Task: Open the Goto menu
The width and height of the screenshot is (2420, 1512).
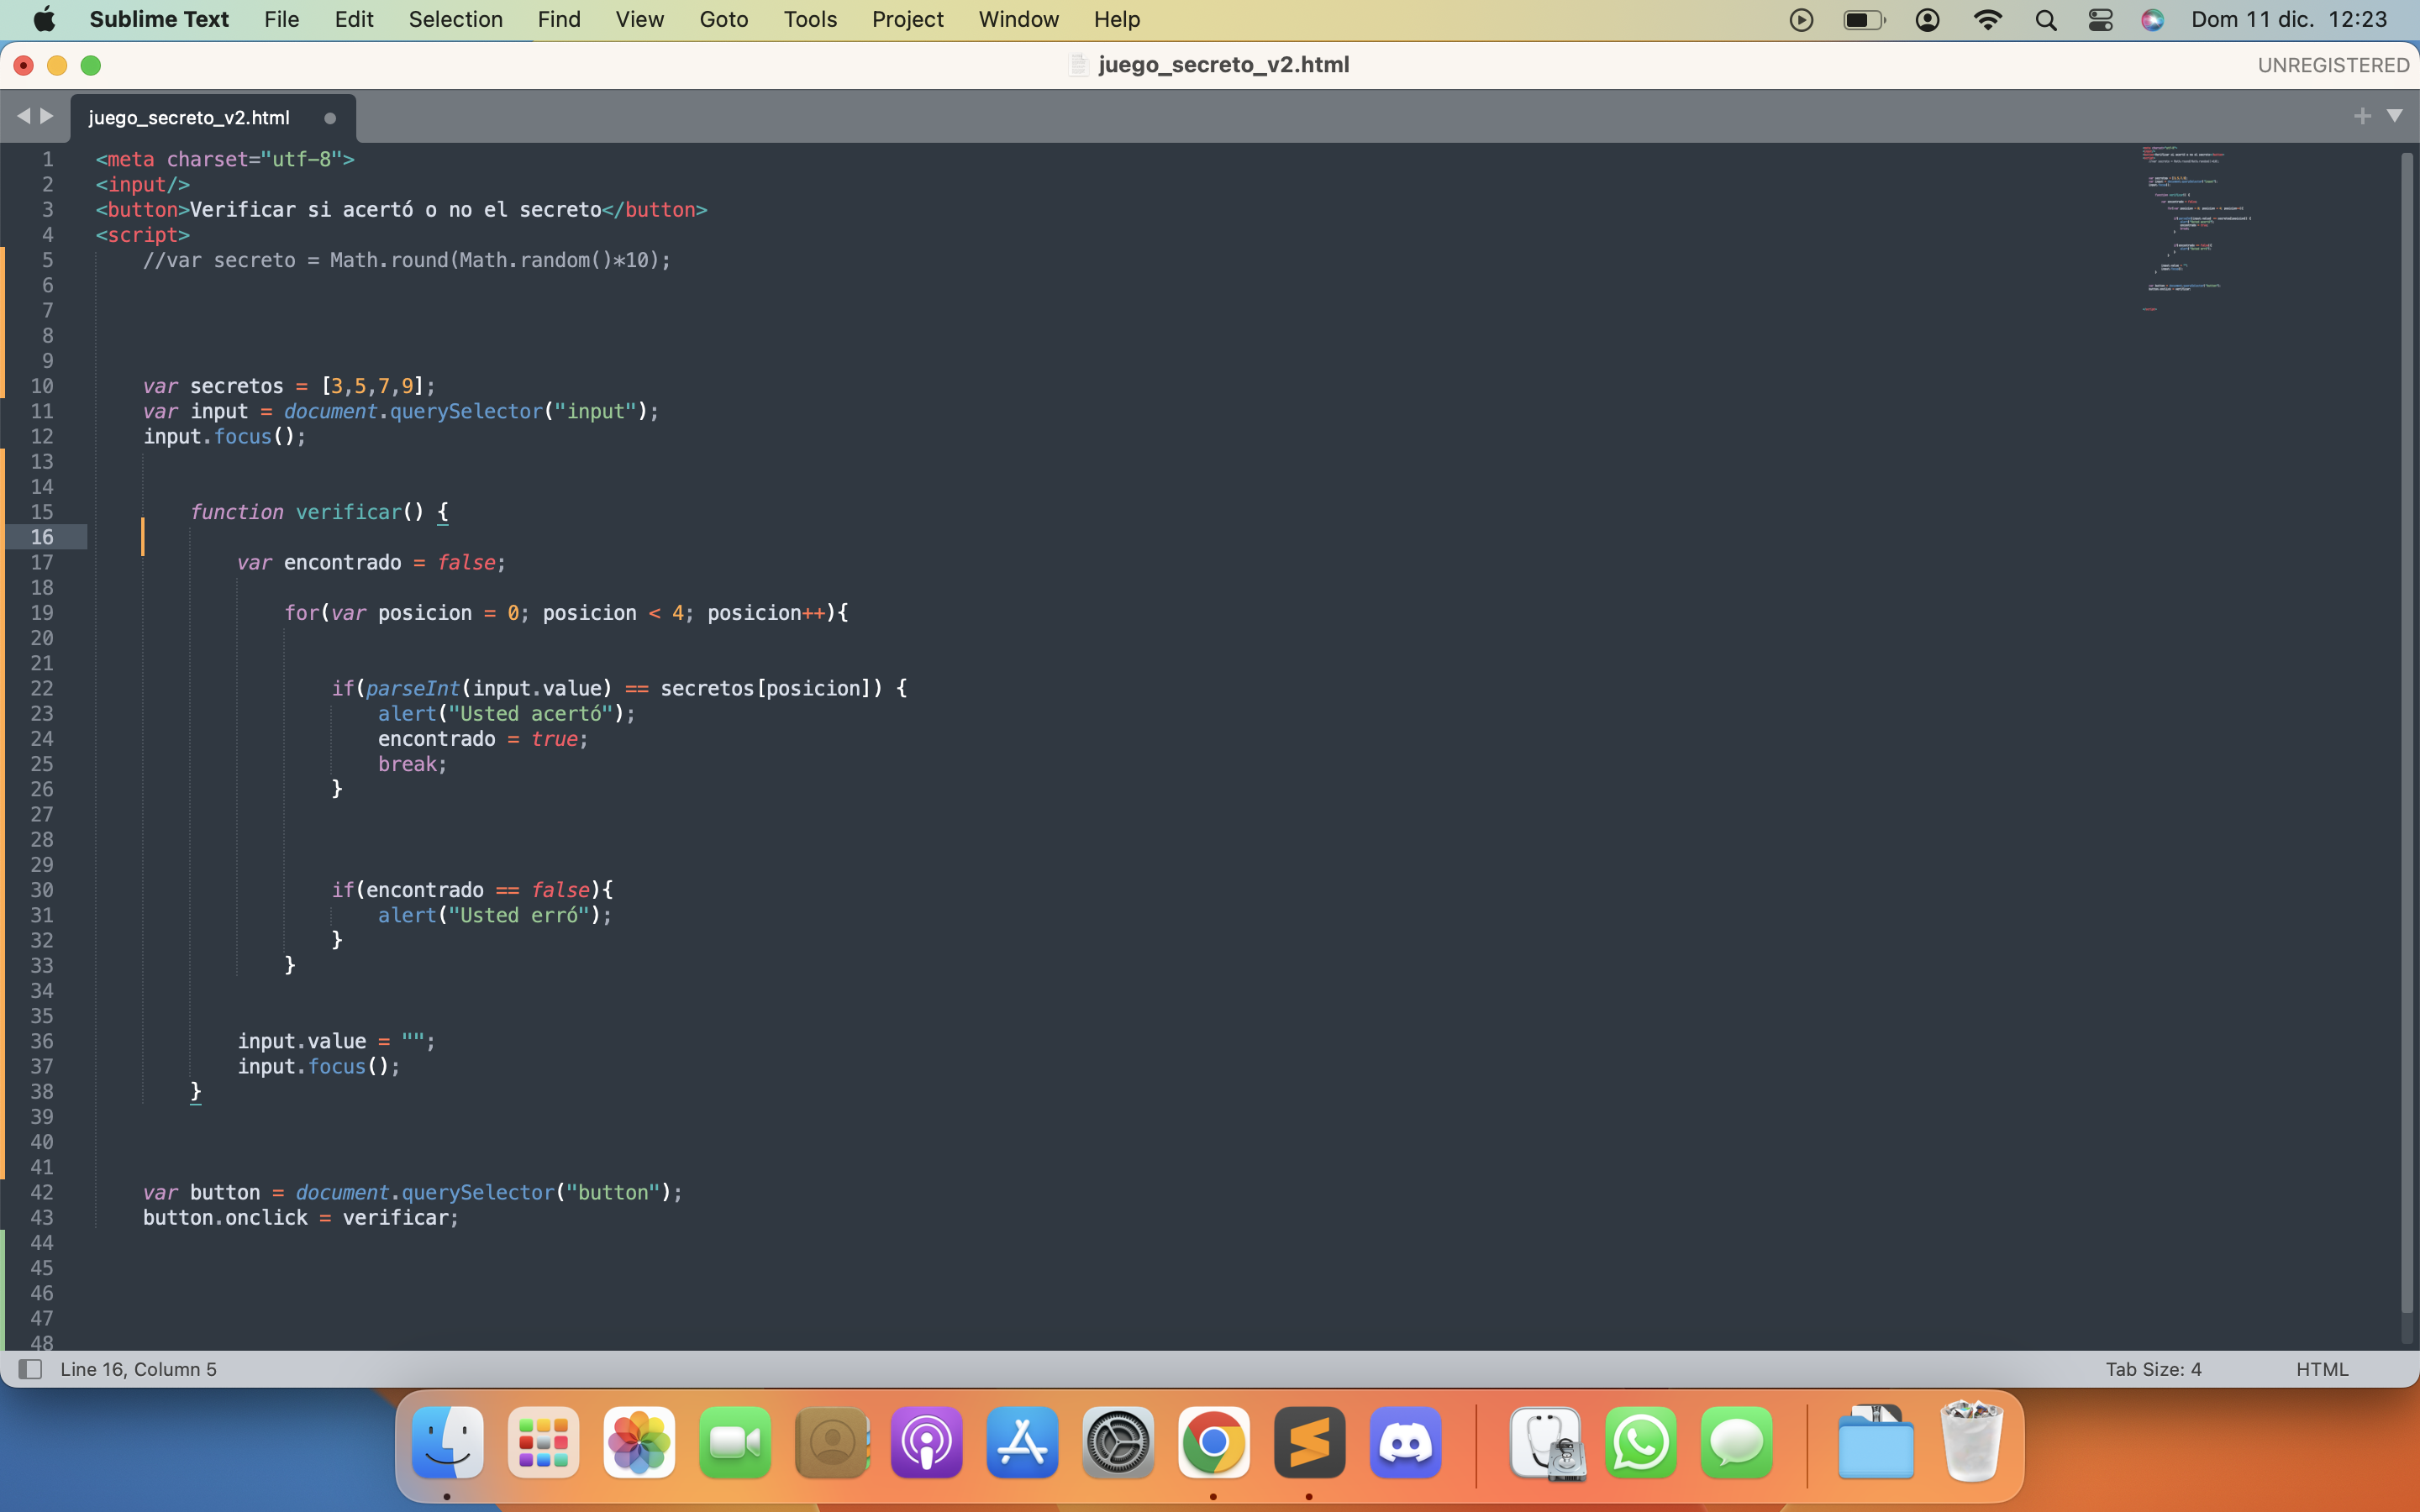Action: (724, 19)
